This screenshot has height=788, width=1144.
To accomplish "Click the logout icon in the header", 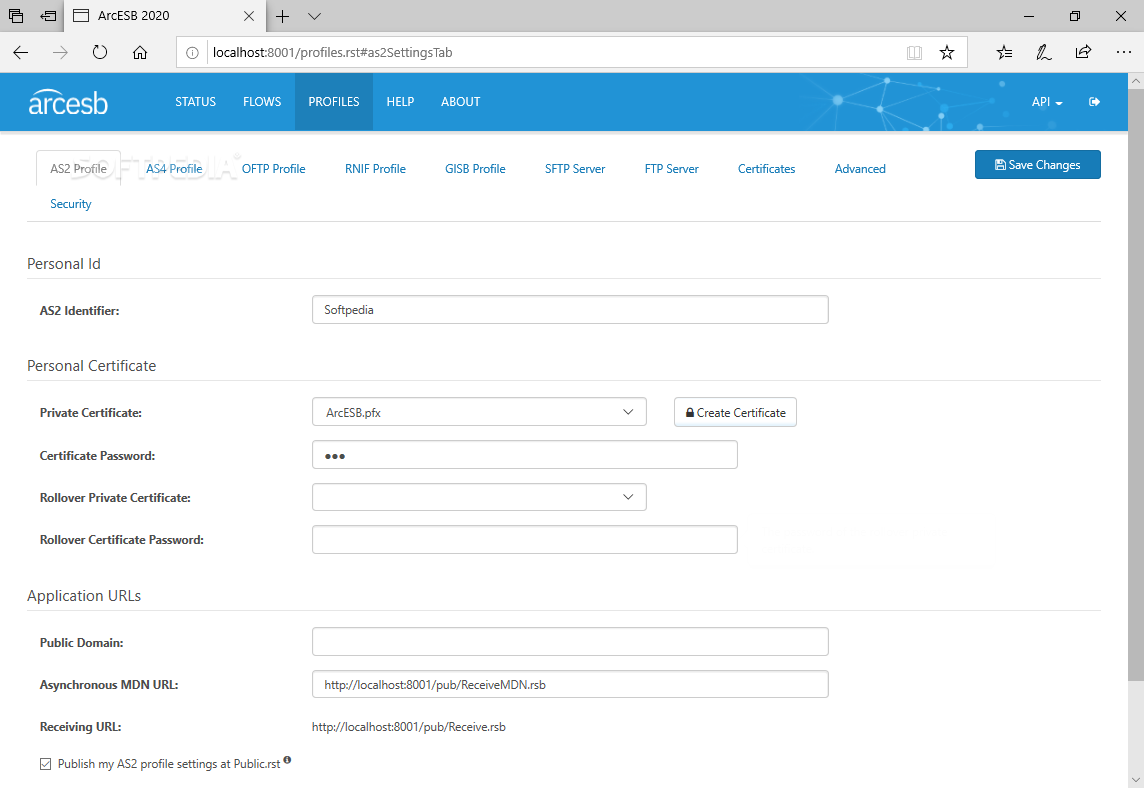I will coord(1094,102).
